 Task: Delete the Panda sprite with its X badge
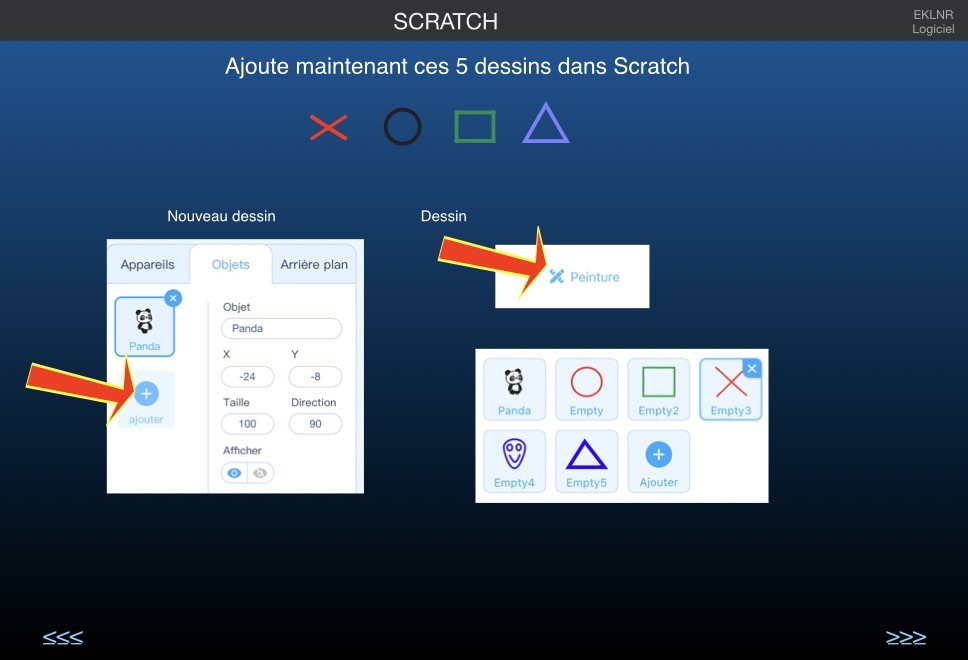pos(173,298)
